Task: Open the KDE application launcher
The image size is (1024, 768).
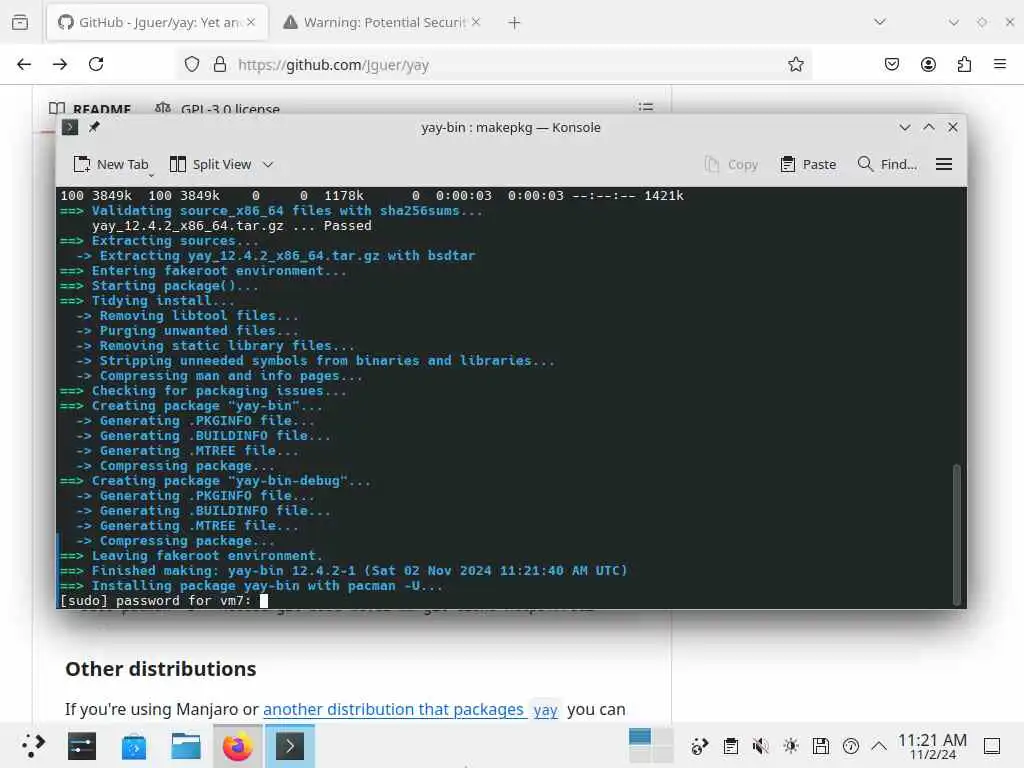Action: [x=33, y=746]
